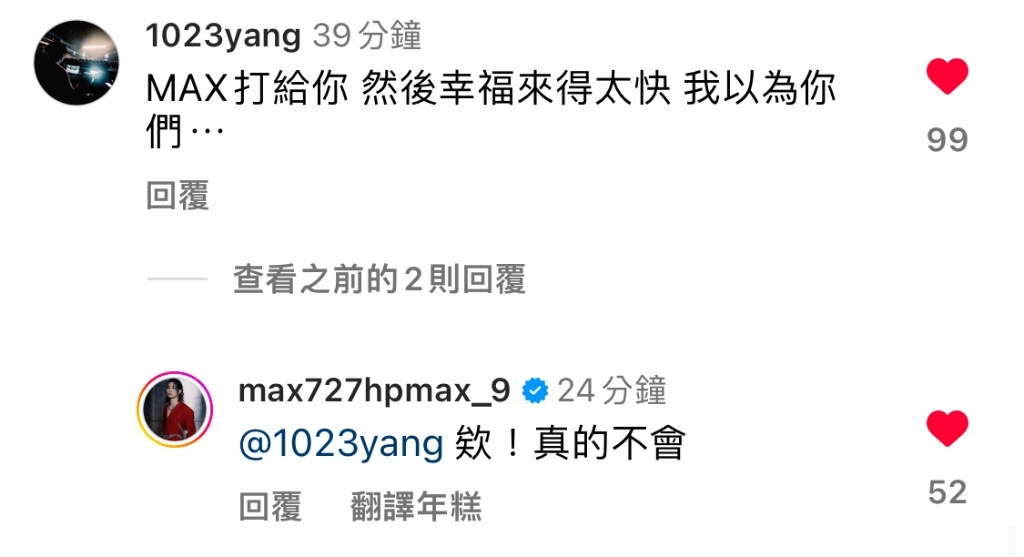
Task: Expand 查看之前的2則回覆 previous replies
Action: 379,279
